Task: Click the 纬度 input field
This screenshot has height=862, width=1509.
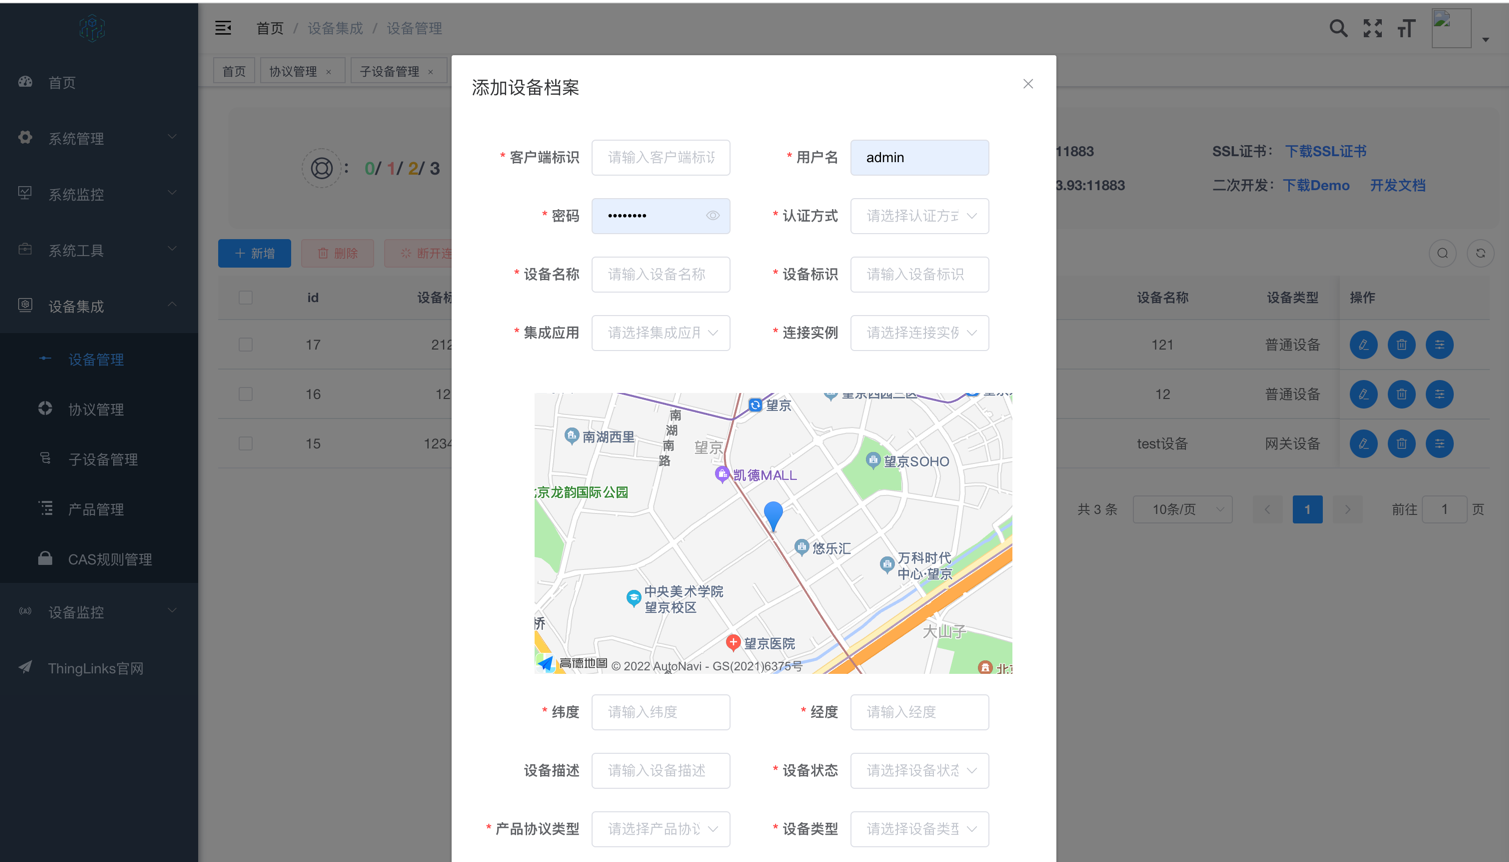Action: [x=660, y=712]
